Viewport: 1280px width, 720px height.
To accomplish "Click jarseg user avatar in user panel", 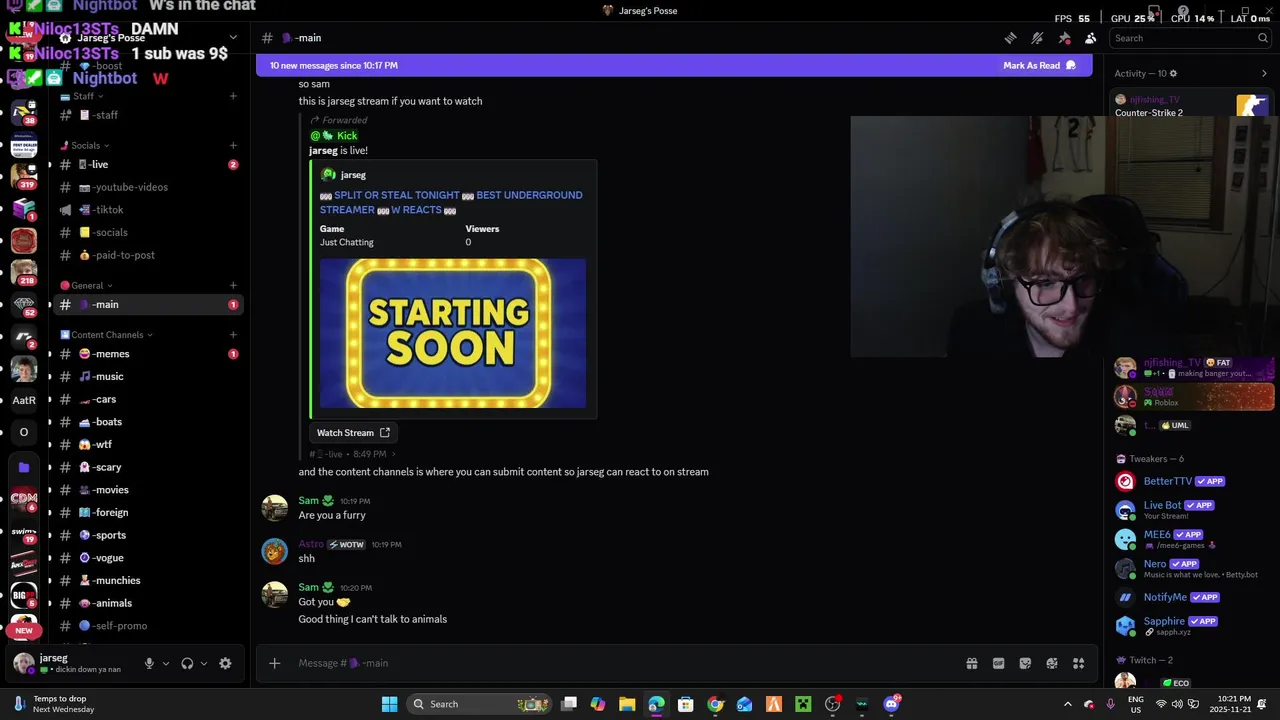I will (x=23, y=663).
